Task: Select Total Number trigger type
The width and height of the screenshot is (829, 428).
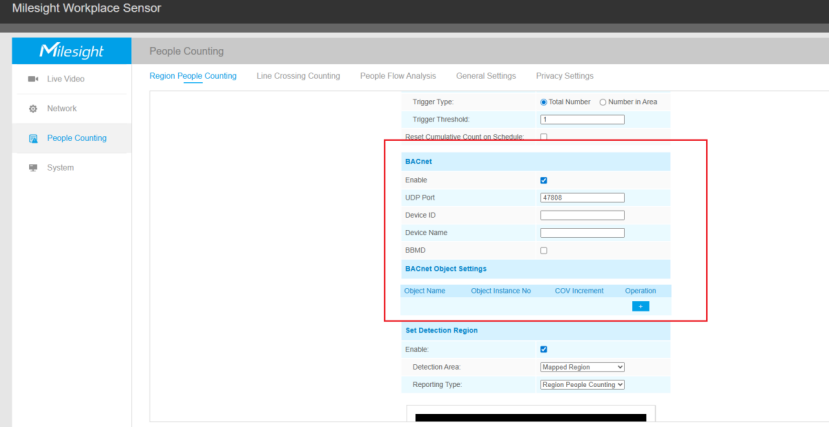Action: click(544, 102)
